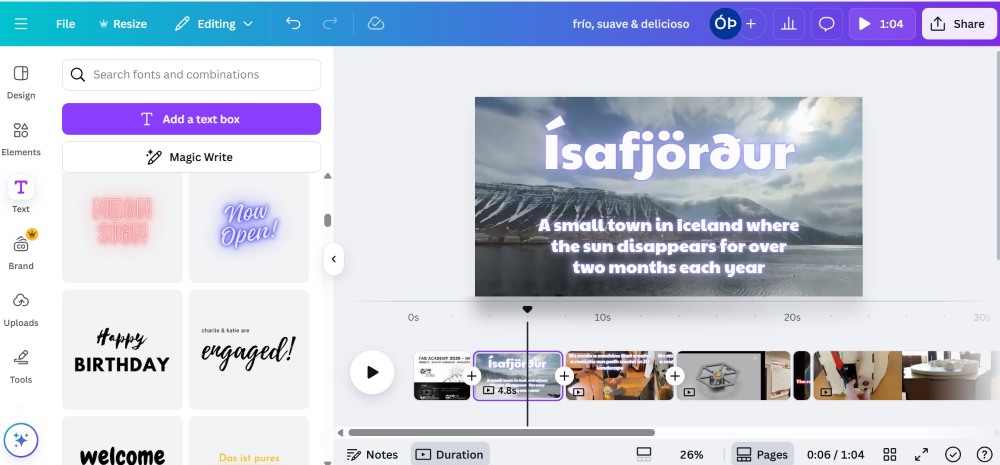Open the help question mark
Image resolution: width=1000 pixels, height=465 pixels.
985,455
